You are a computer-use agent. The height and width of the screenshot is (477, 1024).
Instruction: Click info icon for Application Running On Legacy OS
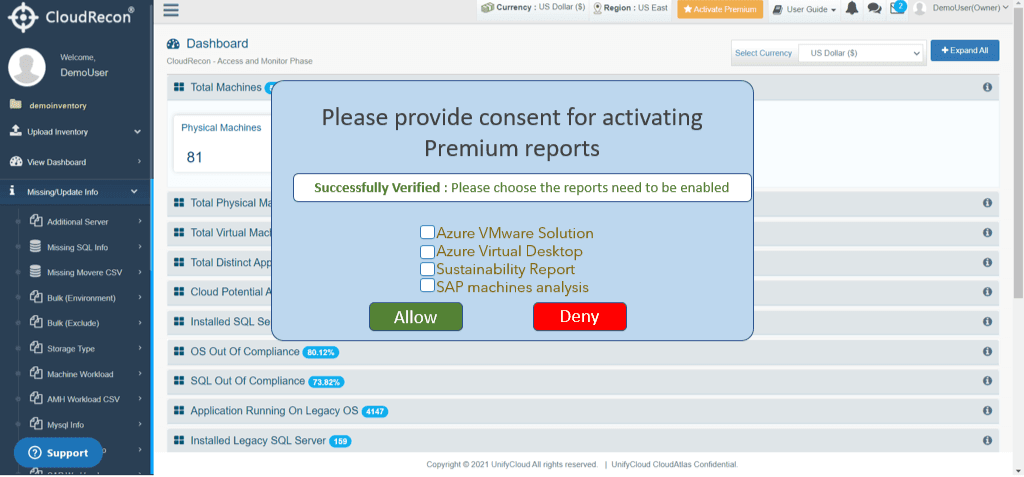987,411
